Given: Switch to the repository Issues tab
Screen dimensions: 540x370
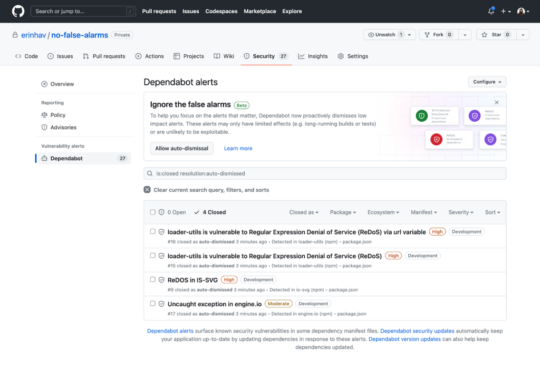Looking at the screenshot, I should pos(60,56).
